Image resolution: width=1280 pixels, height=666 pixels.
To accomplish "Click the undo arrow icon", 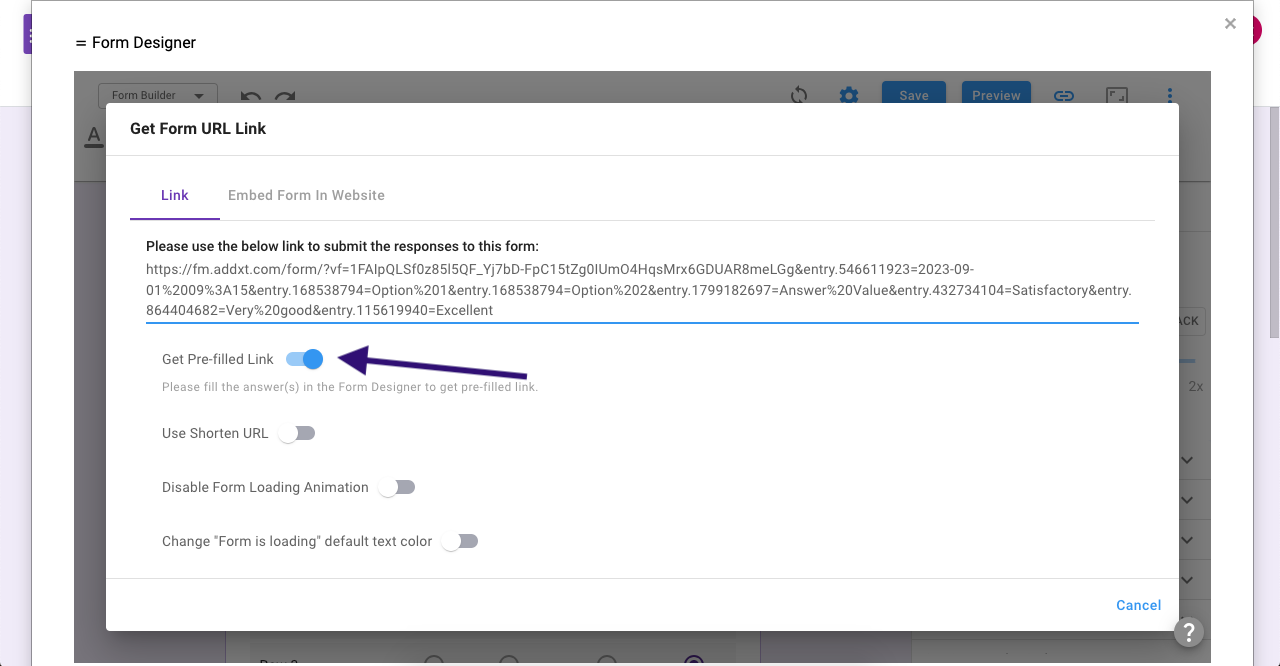I will click(x=251, y=97).
